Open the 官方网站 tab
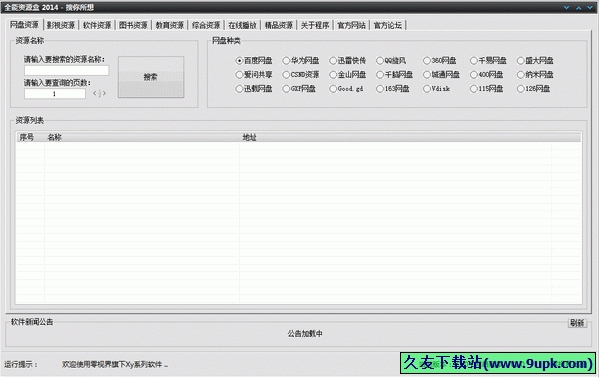 click(351, 25)
